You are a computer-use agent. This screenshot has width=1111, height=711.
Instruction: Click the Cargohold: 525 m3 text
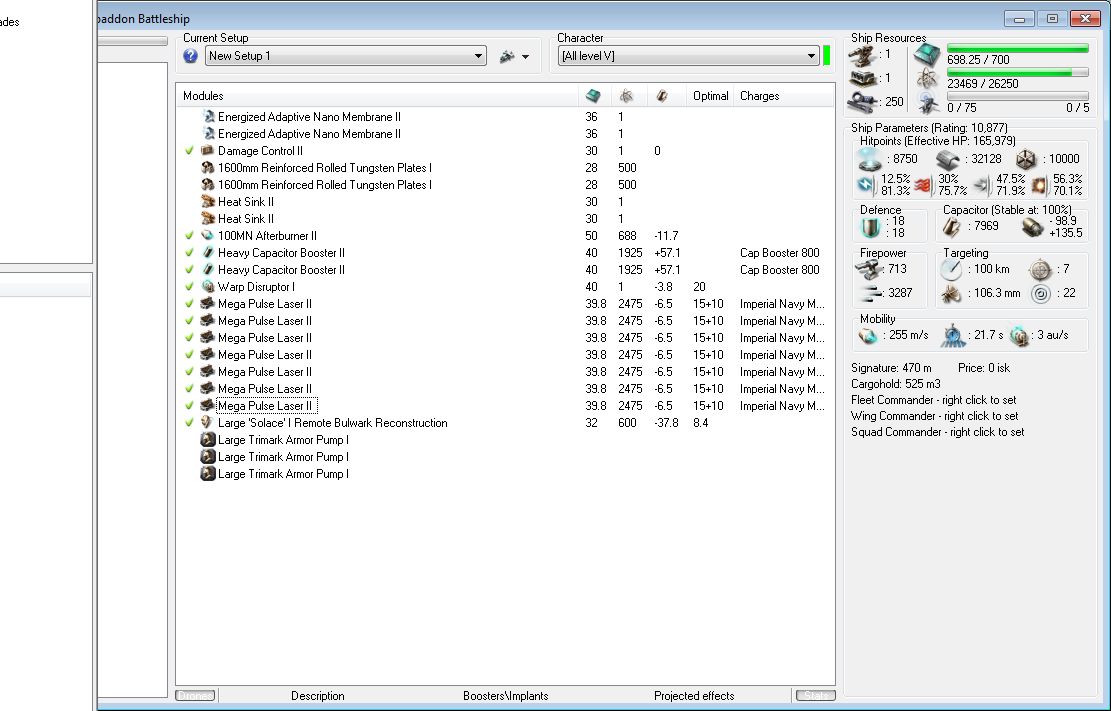click(896, 384)
